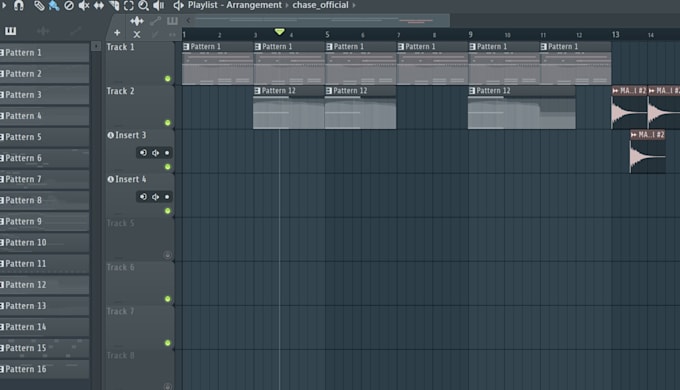Open menu of first Pattern 12 clip

257,91
